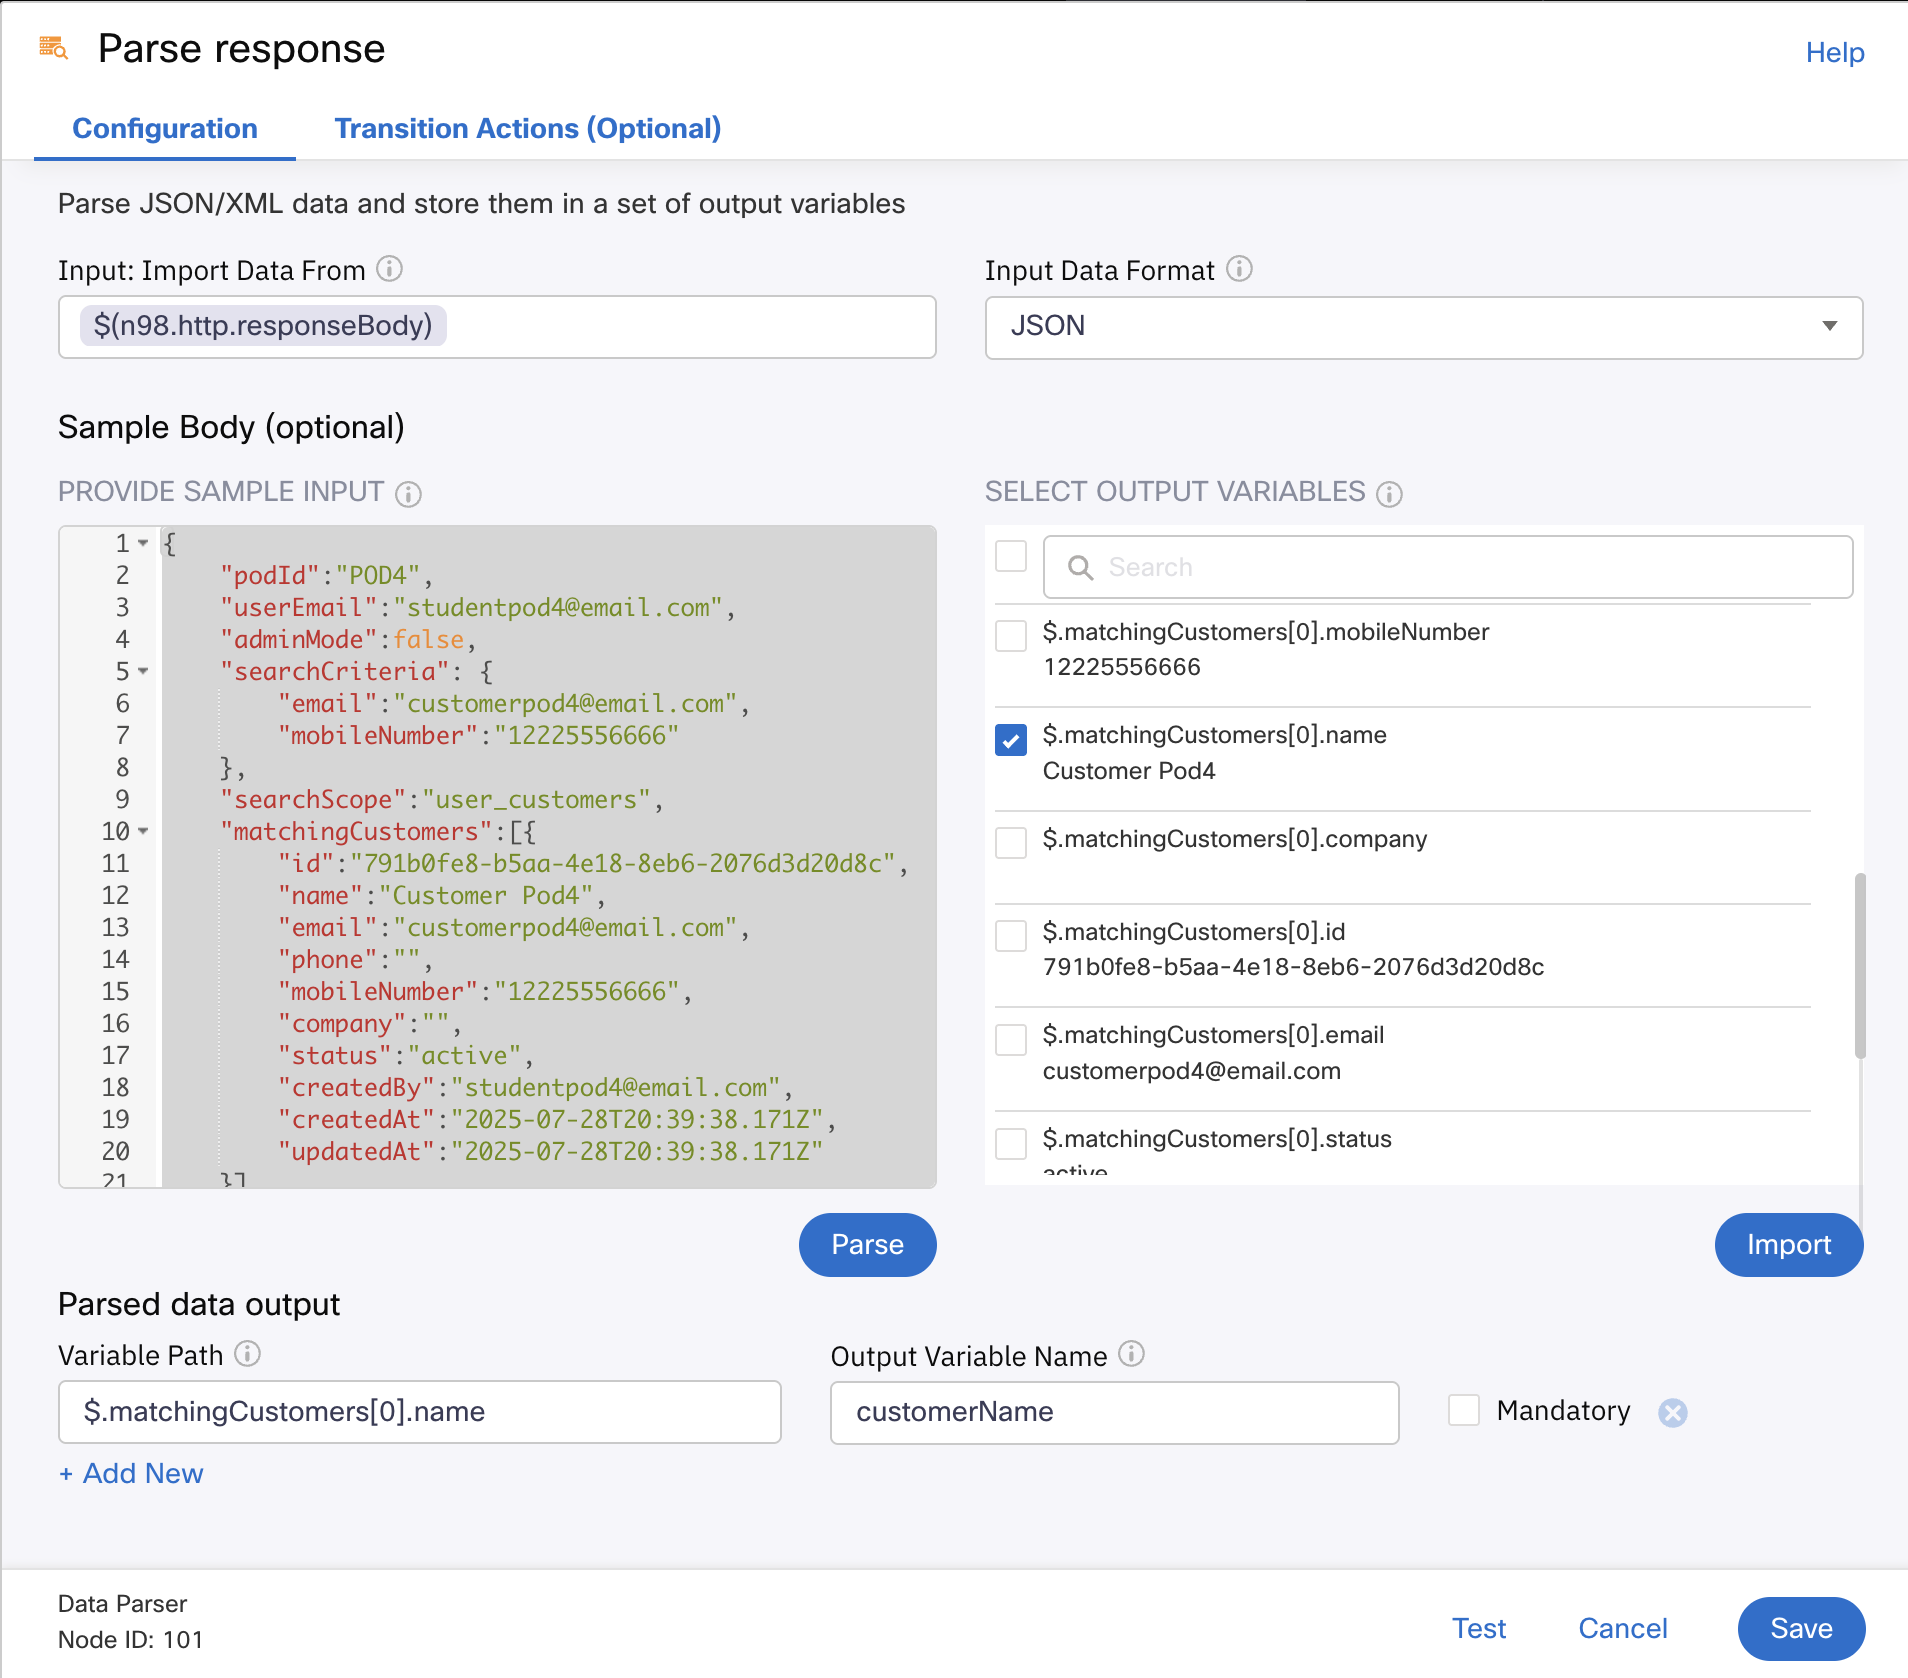Open the Help link
Viewport: 1908px width, 1678px height.
pos(1834,52)
